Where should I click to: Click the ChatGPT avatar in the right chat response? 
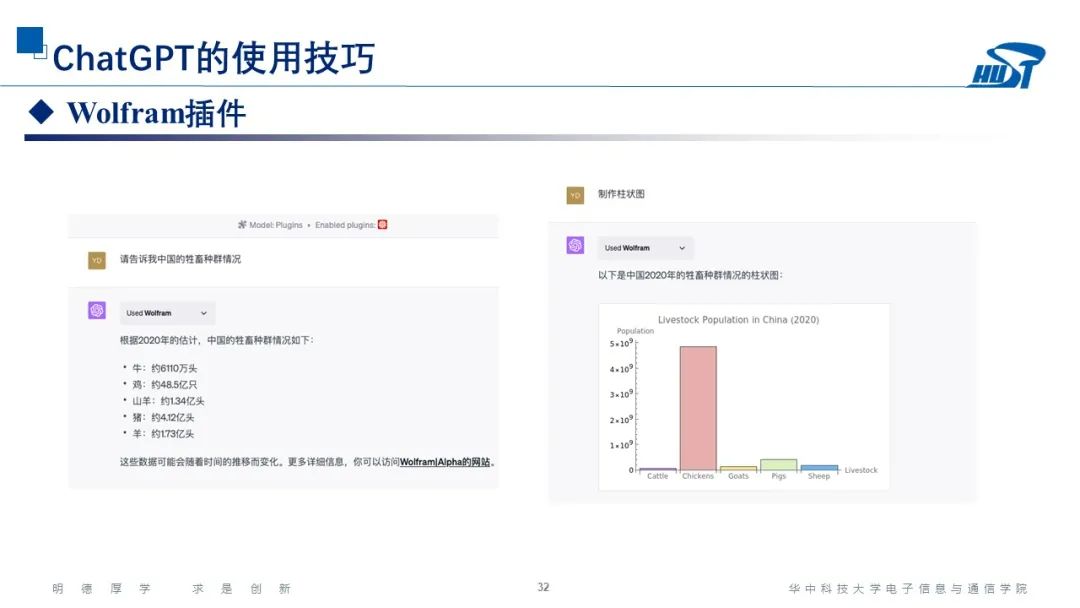(575, 245)
